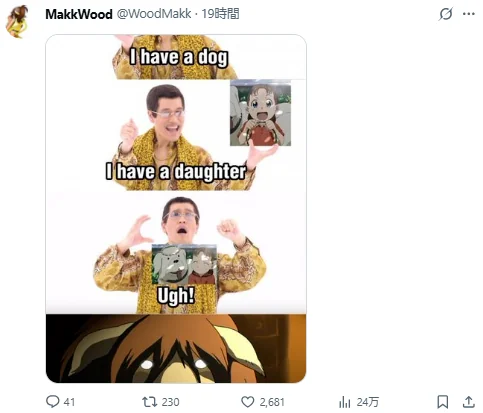Viewport: 483px width, 413px height.
Task: Open the @WoodMakk handle link
Action: click(154, 14)
